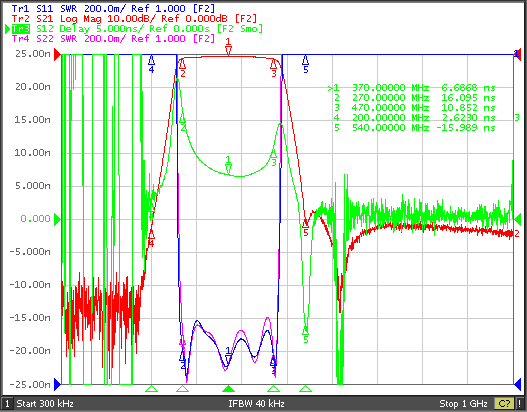
Task: Click the green reference triangle at the left 0.000 line
Action: (x=57, y=219)
